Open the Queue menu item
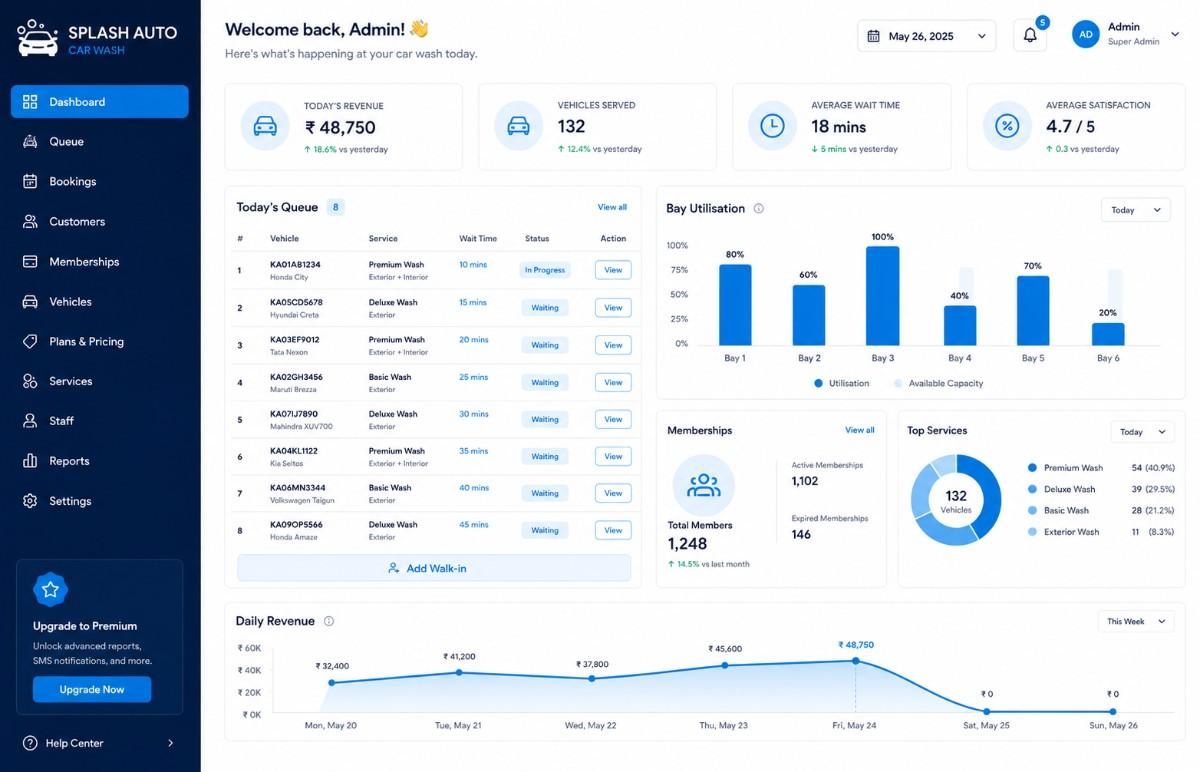The image size is (1200, 772). pyautogui.click(x=100, y=142)
